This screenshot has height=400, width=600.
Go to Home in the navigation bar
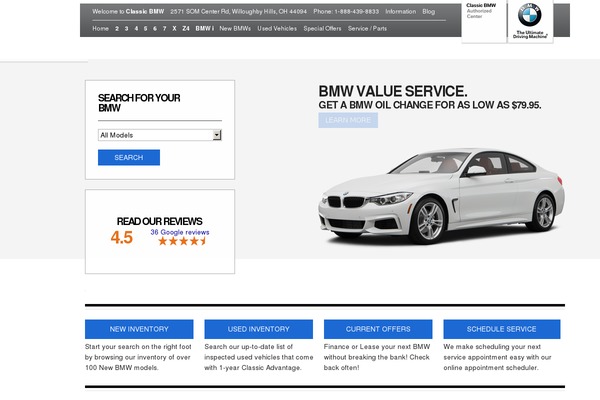pos(100,28)
